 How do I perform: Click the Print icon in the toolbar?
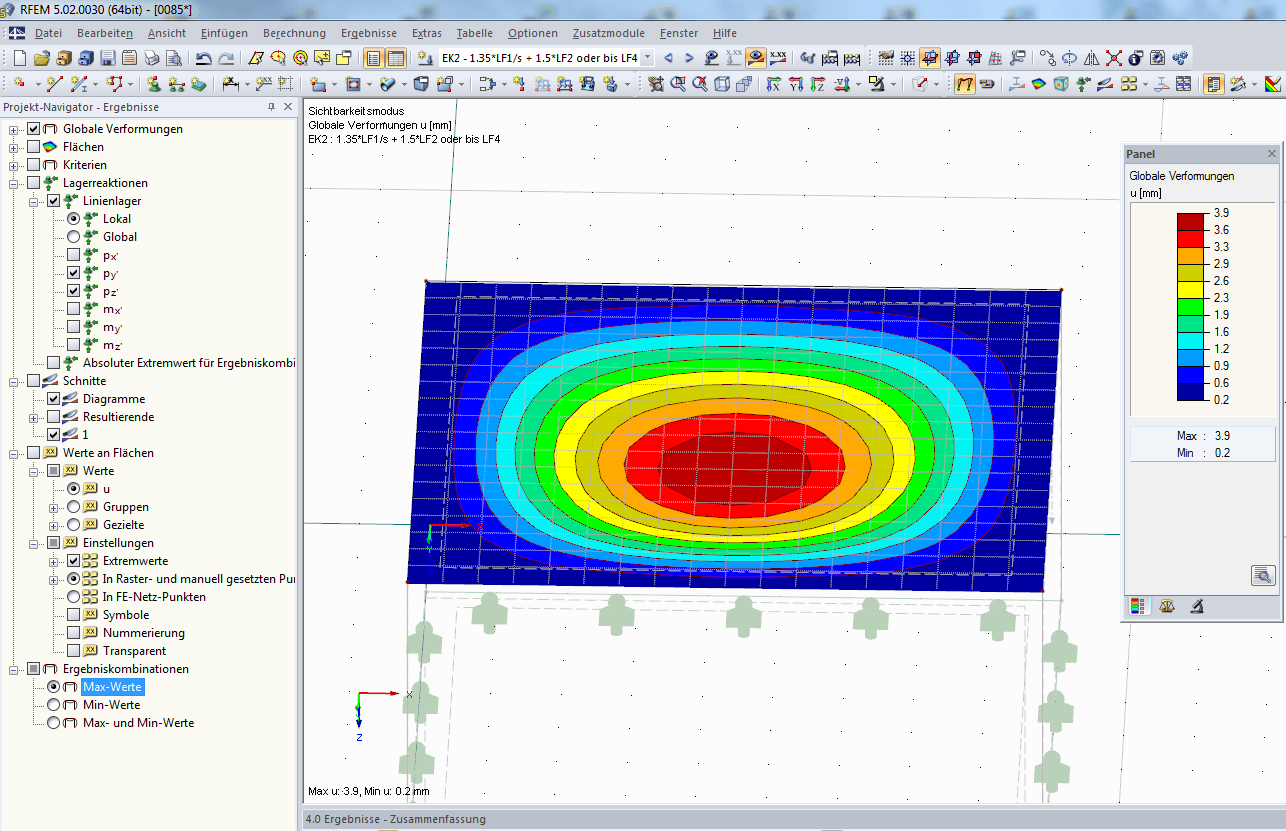pyautogui.click(x=152, y=58)
